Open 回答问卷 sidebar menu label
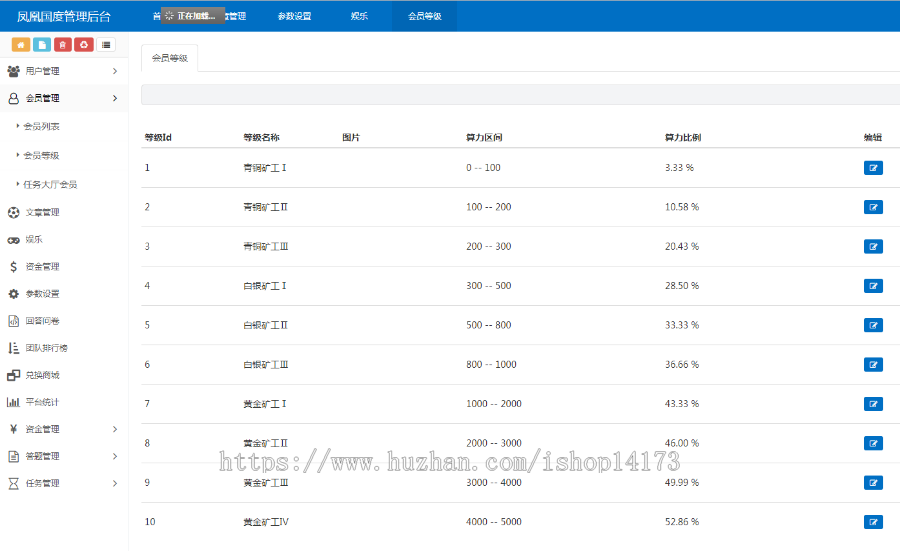Image resolution: width=900 pixels, height=551 pixels. [42, 321]
